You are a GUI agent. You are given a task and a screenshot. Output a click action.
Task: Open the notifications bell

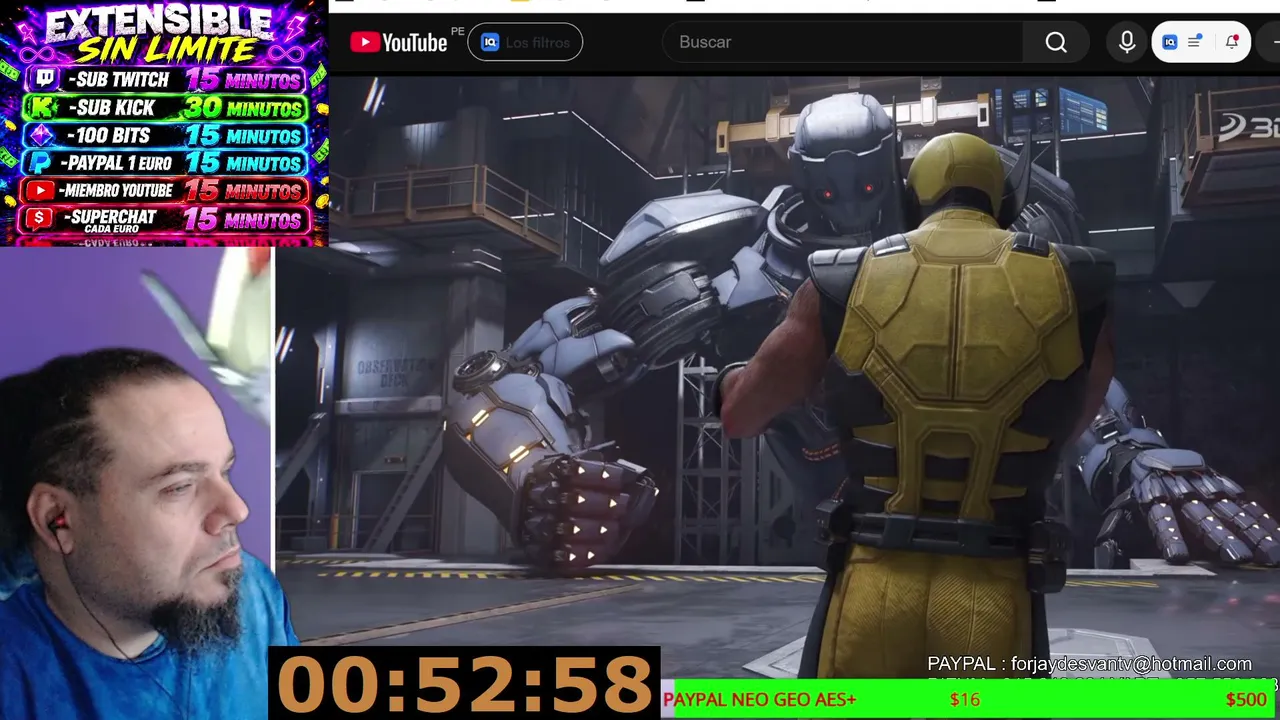(x=1231, y=42)
